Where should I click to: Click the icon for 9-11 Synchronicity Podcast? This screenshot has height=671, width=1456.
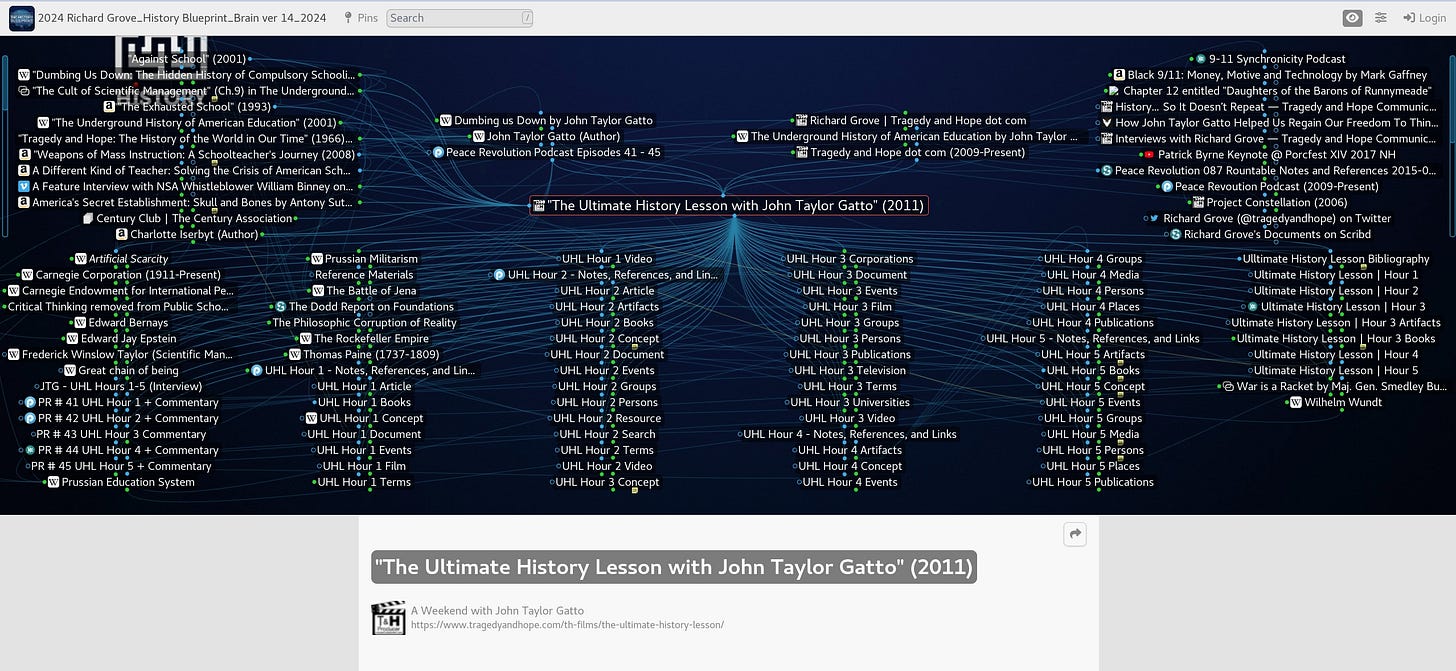coord(1201,58)
